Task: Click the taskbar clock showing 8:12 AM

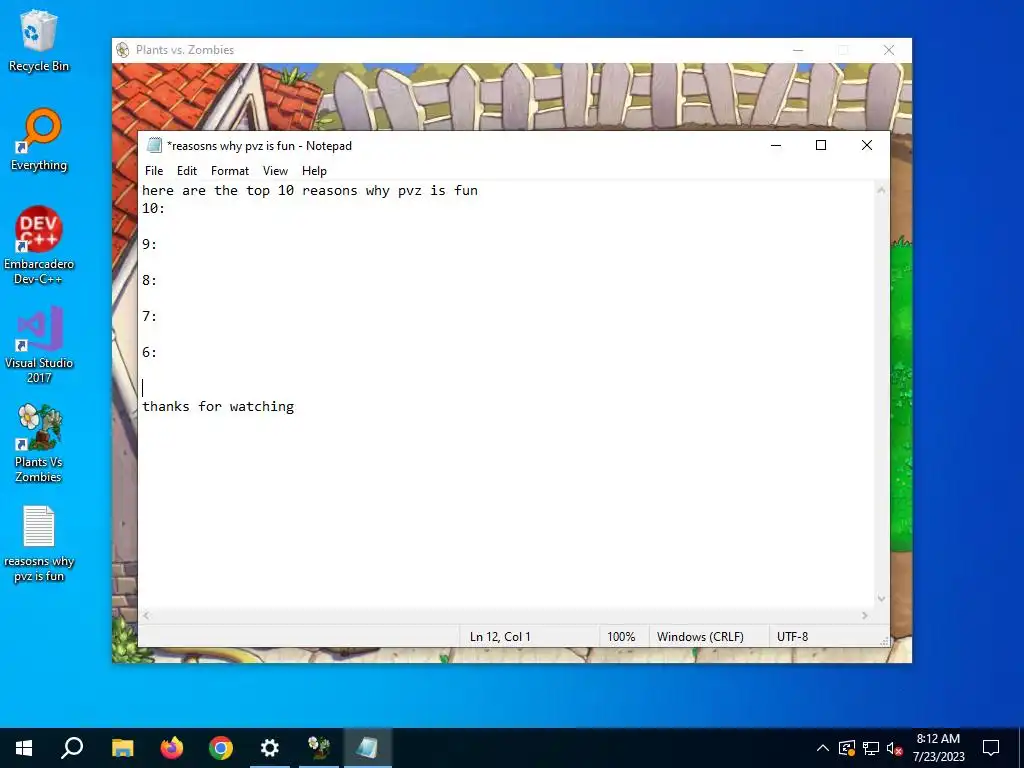Action: (938, 748)
